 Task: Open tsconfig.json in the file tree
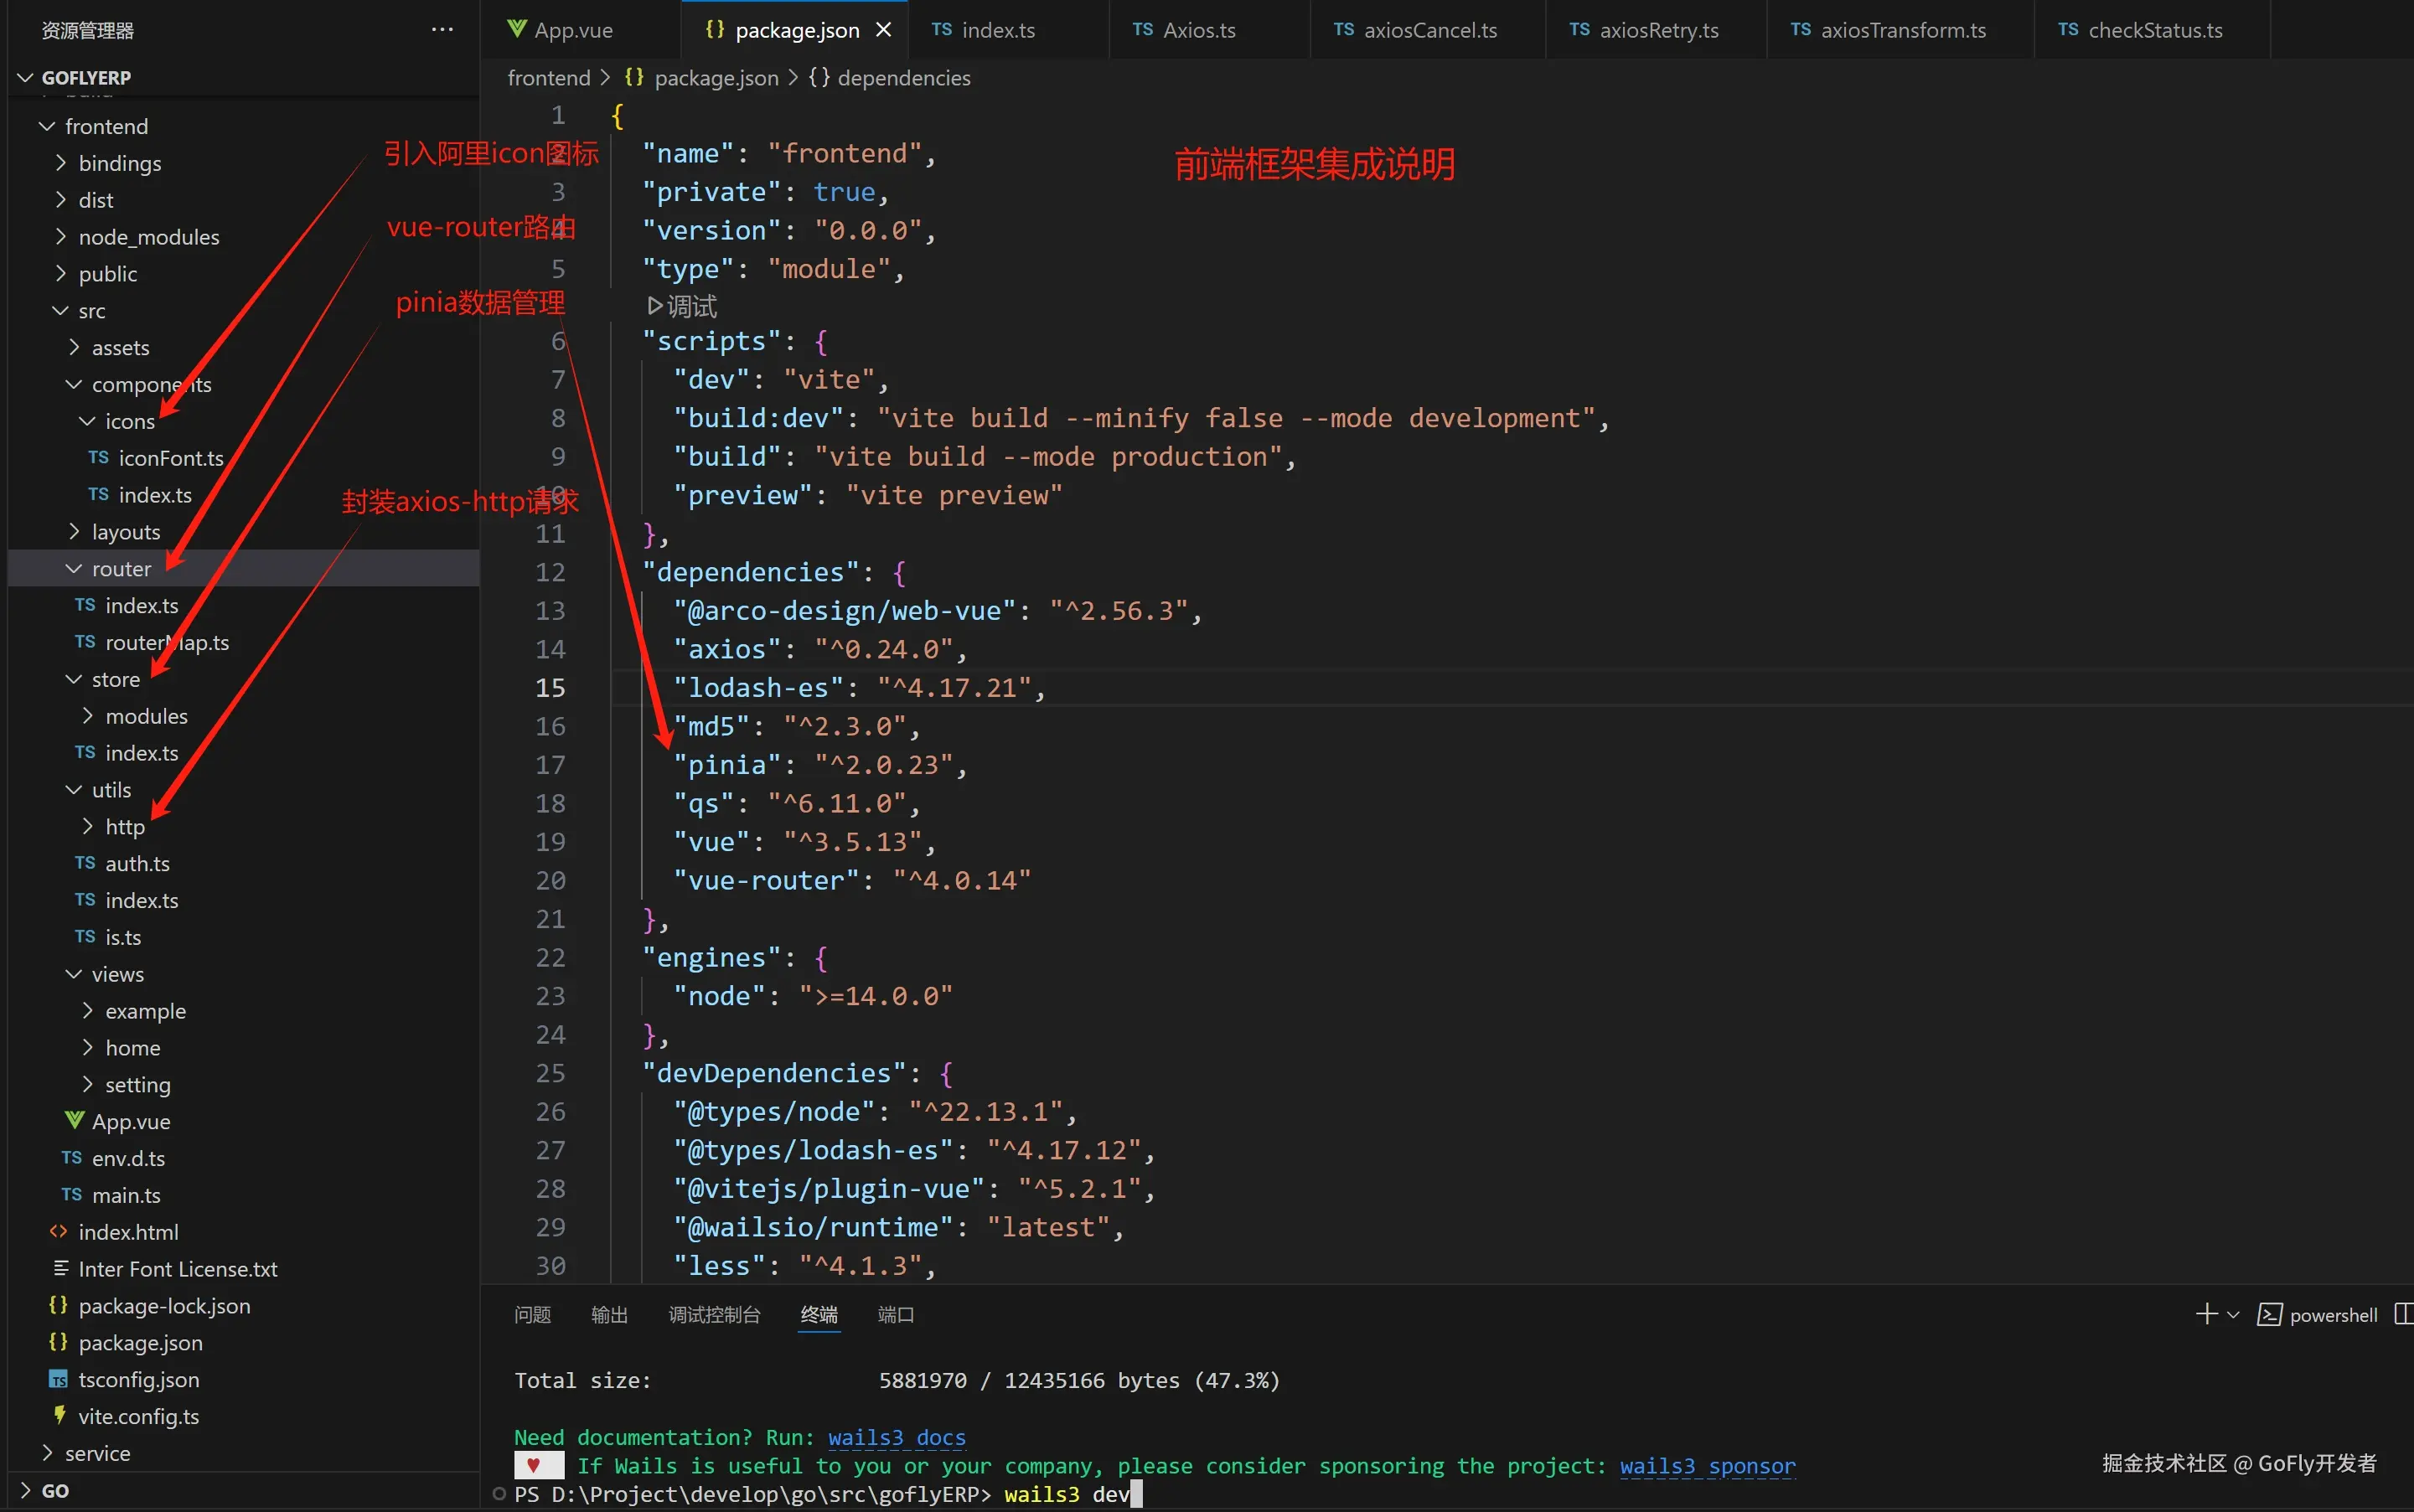click(138, 1379)
